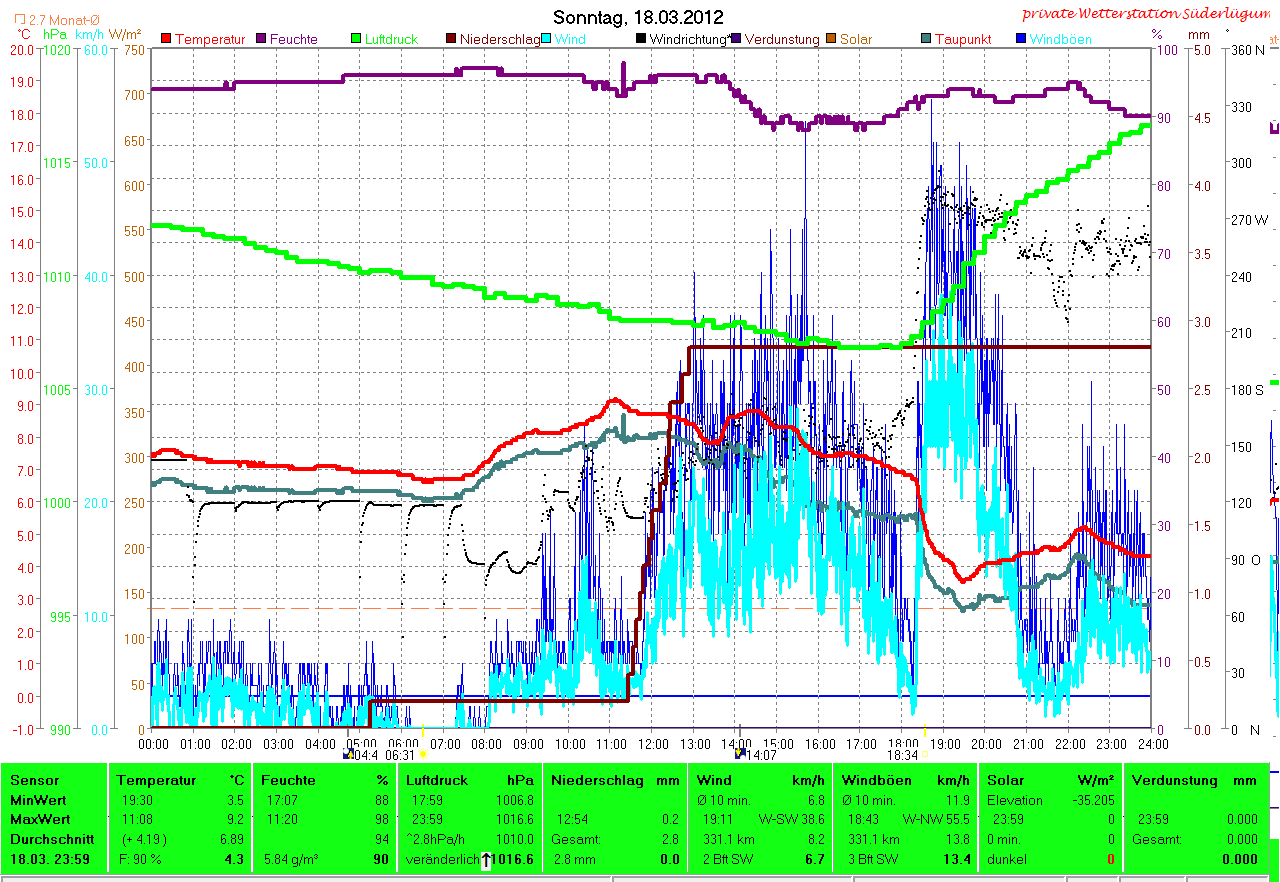
Task: Click the sunset marker icon at 18:34
Action: click(x=924, y=755)
